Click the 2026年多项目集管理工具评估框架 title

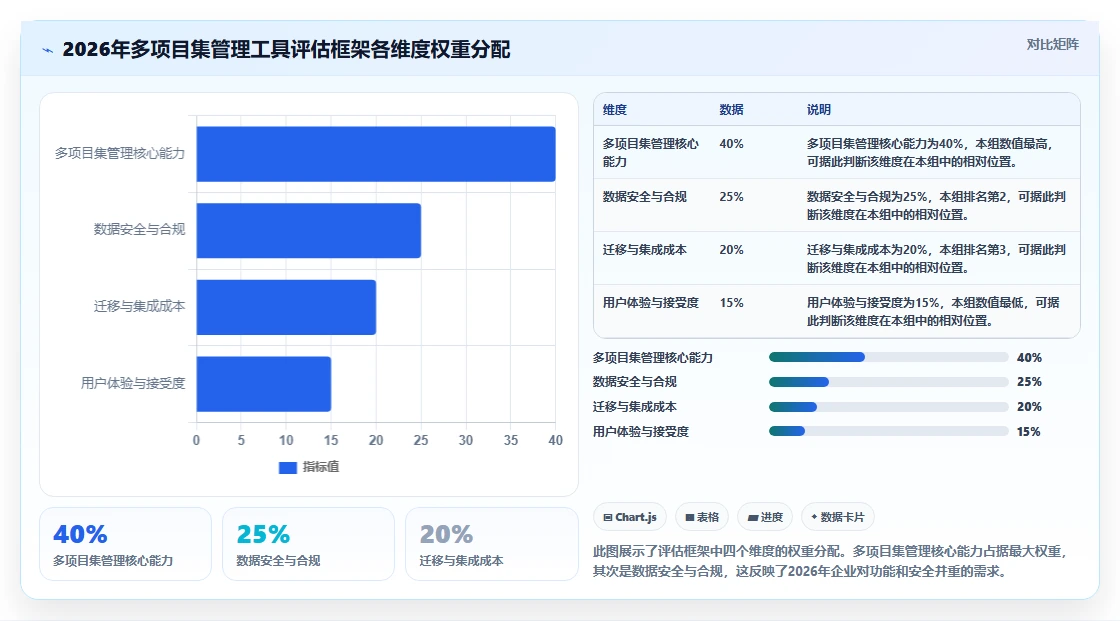[286, 49]
